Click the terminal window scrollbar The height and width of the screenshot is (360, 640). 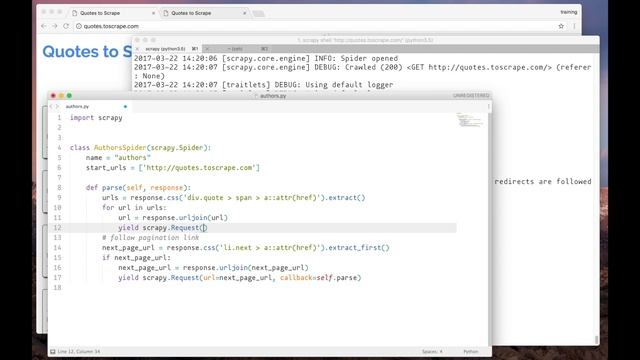click(596, 340)
